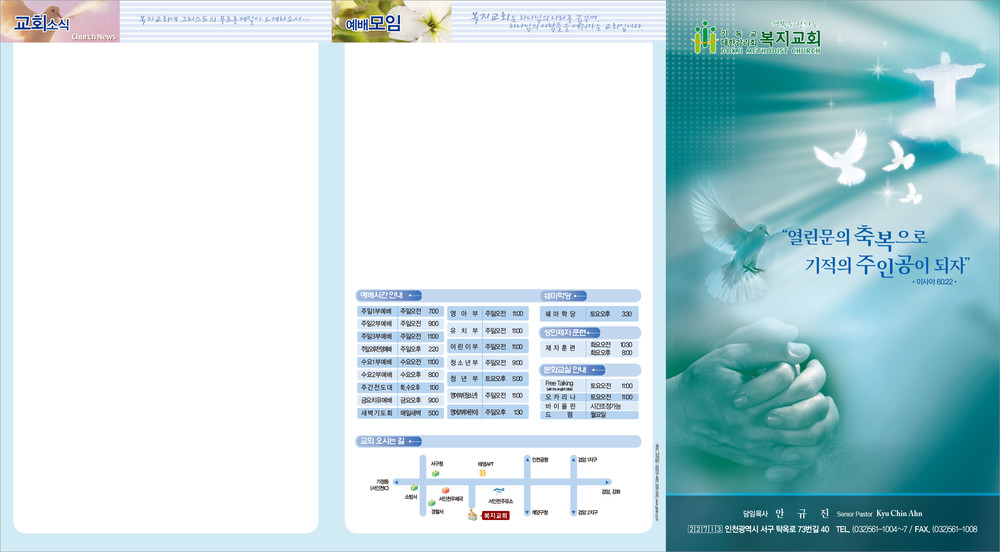Click the up arrow toward 인천공항

point(527,459)
